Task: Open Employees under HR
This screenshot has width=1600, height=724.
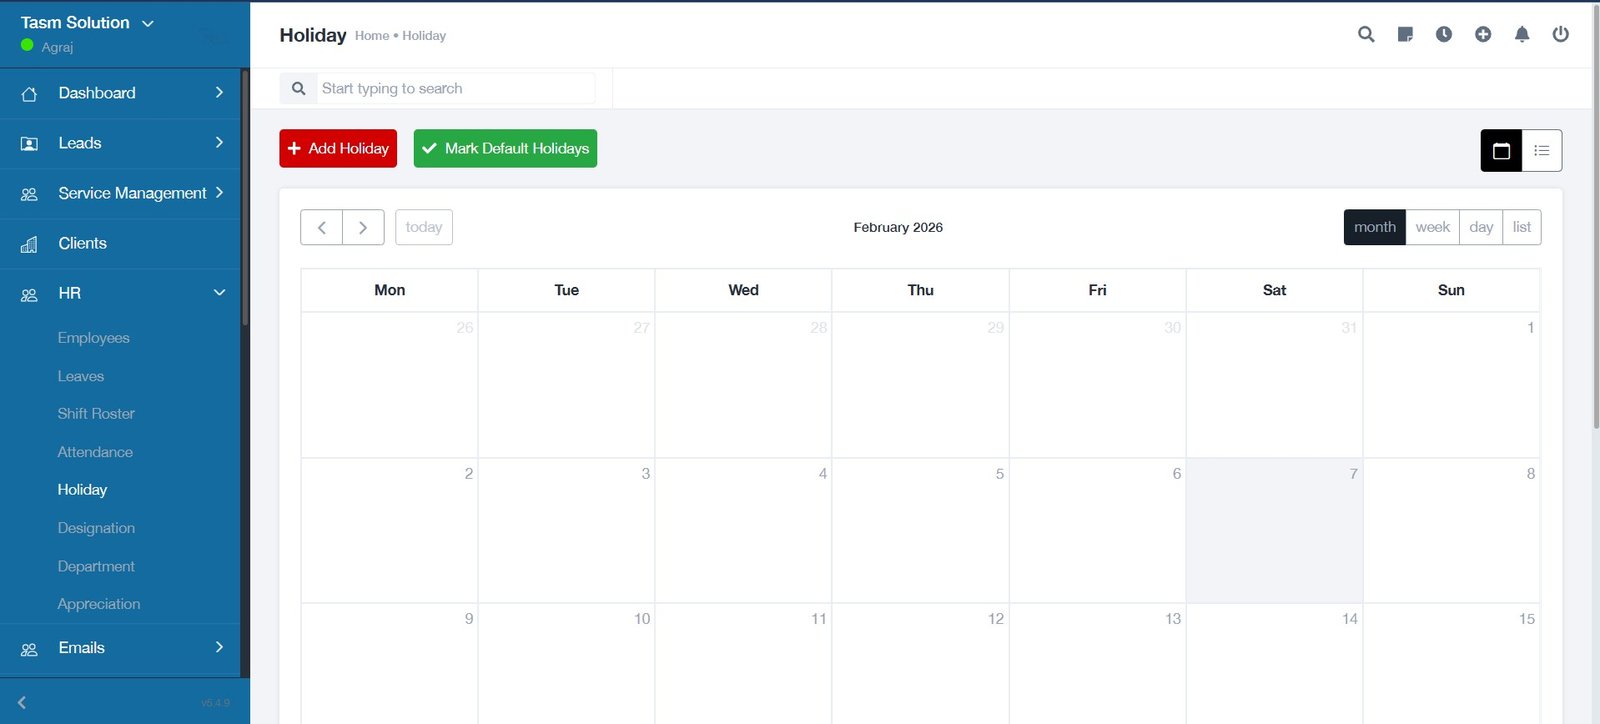Action: pos(93,338)
